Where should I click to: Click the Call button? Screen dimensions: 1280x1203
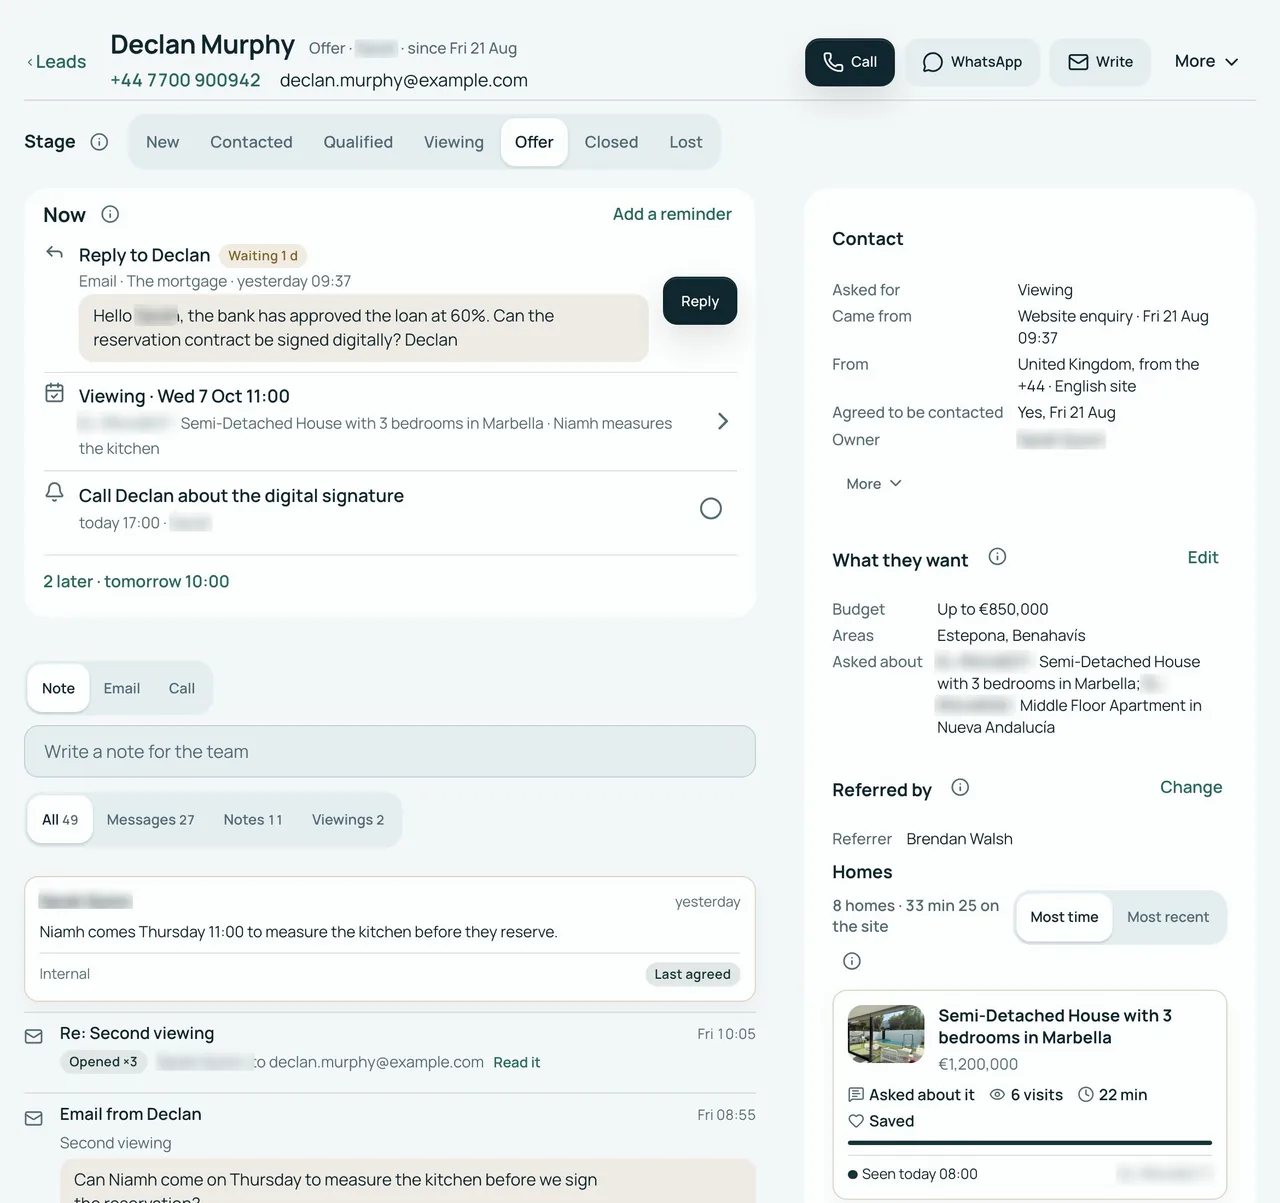(x=850, y=62)
